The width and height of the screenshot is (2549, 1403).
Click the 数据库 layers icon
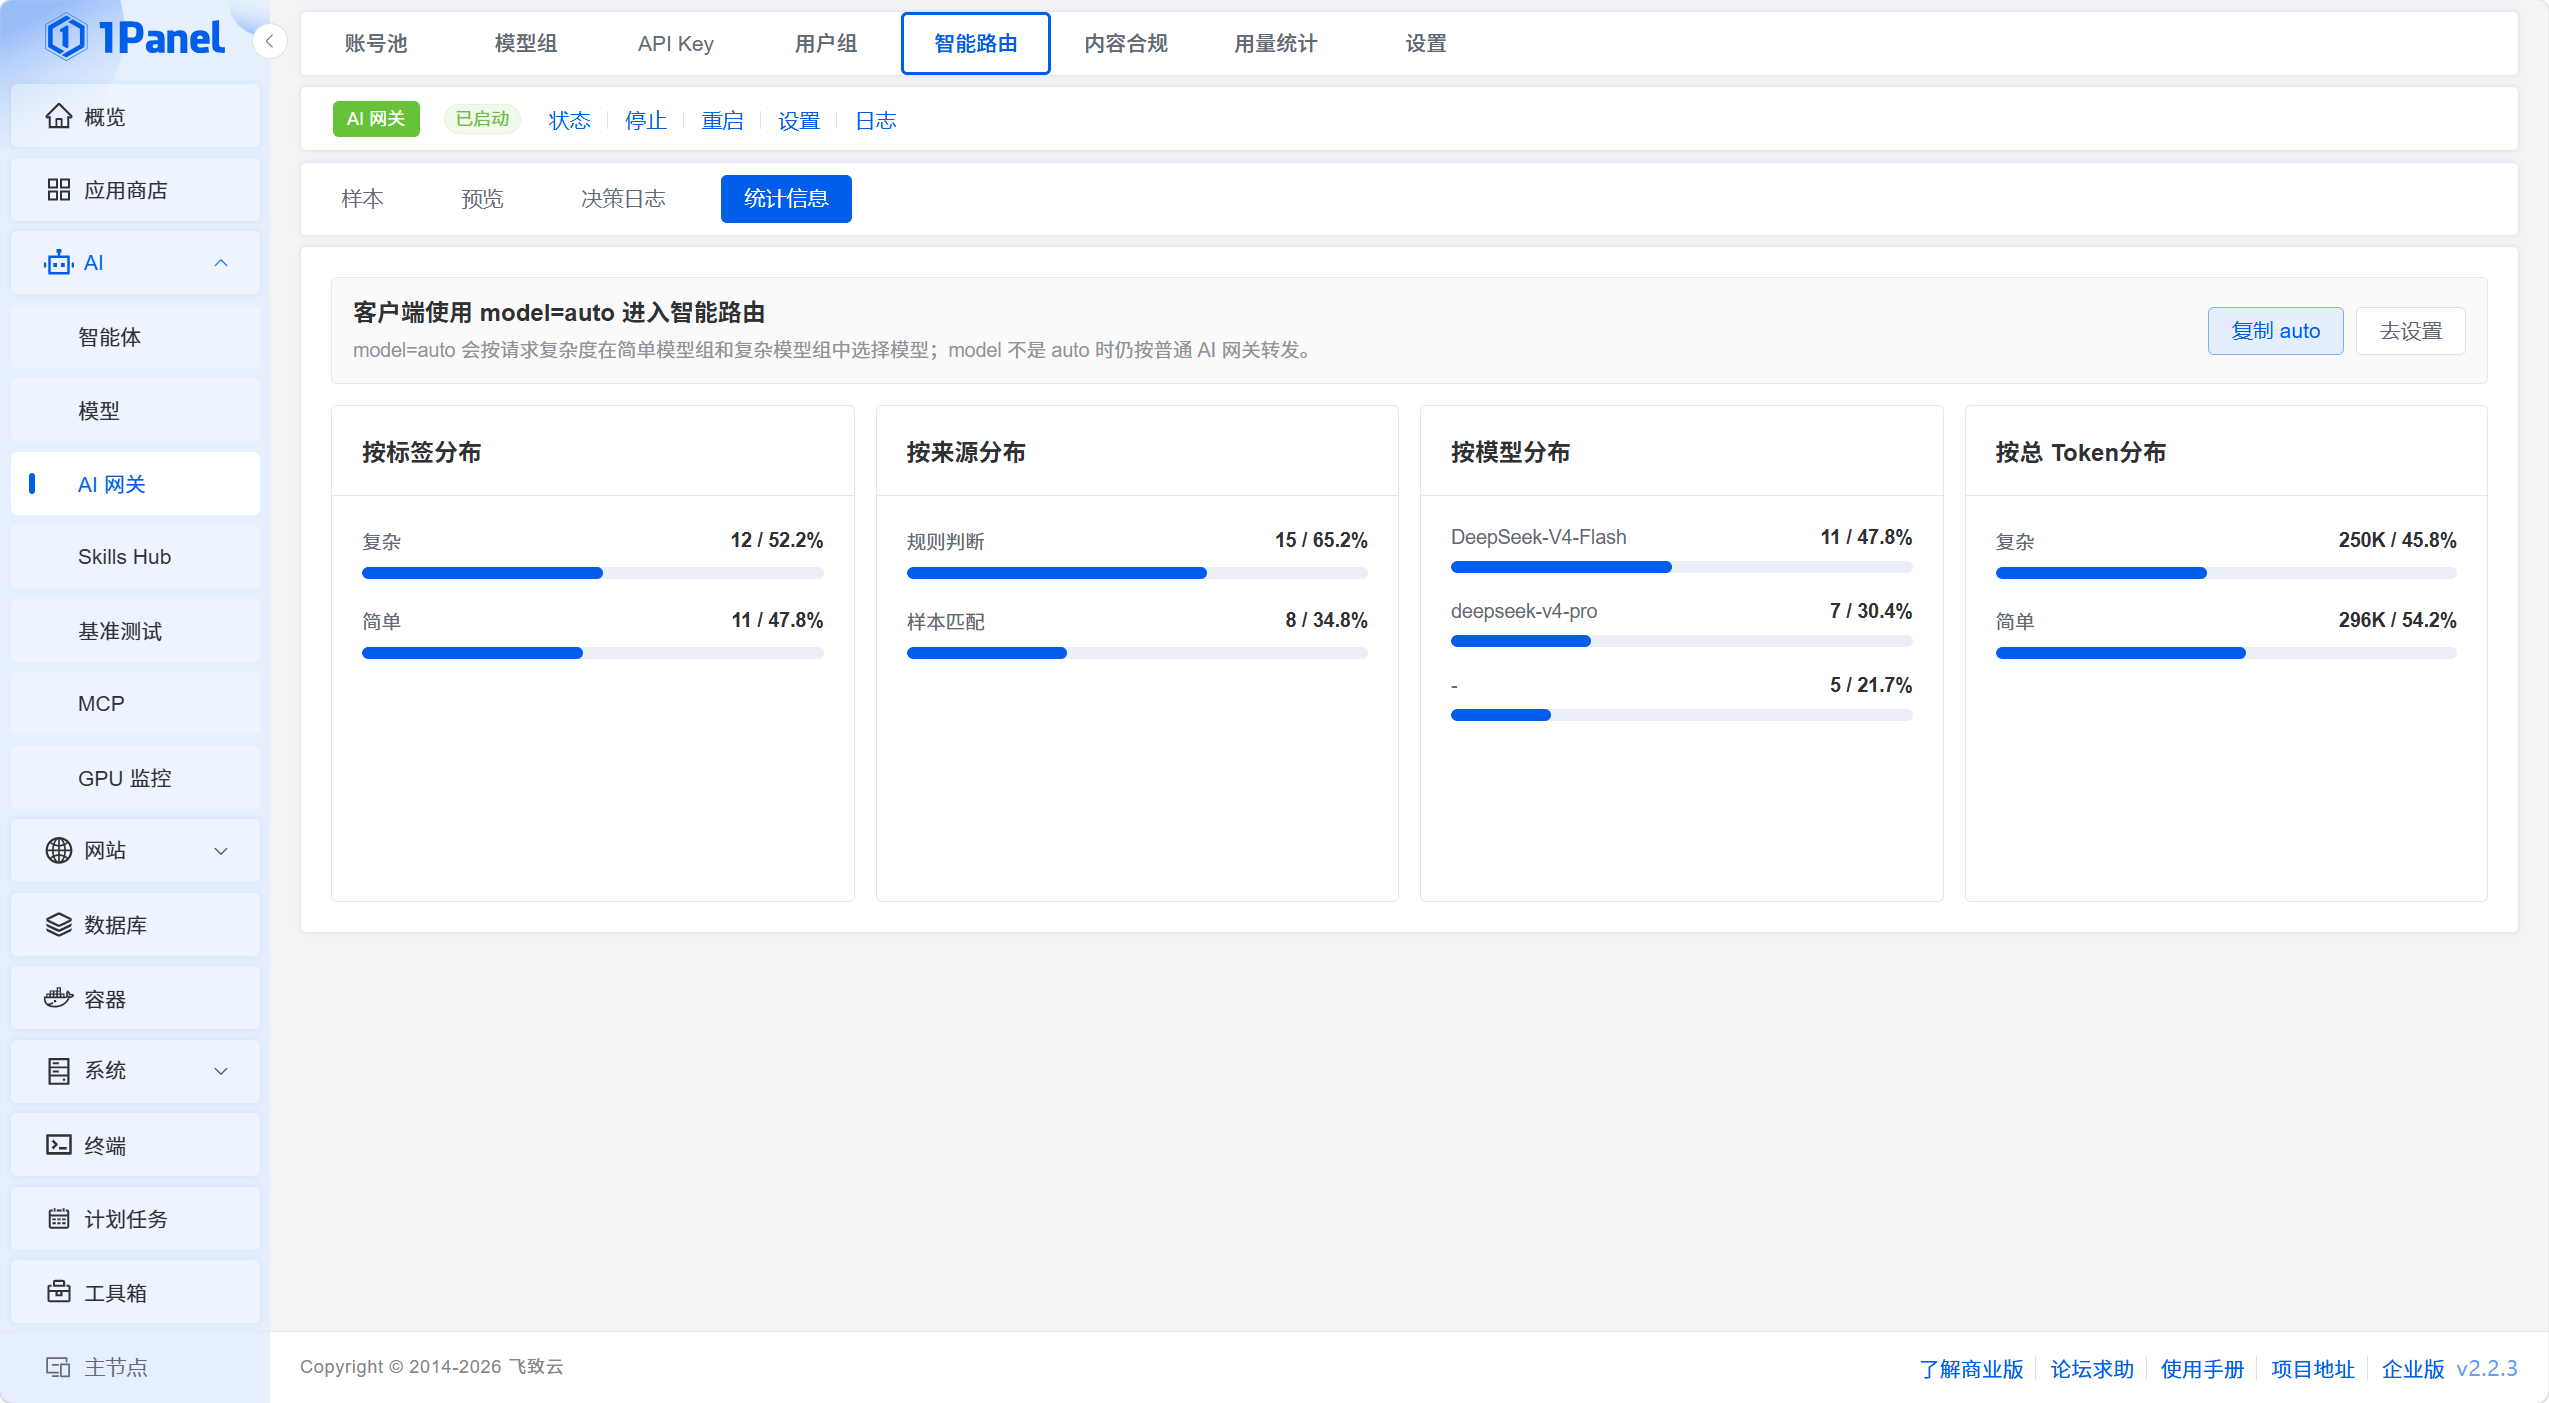point(59,925)
